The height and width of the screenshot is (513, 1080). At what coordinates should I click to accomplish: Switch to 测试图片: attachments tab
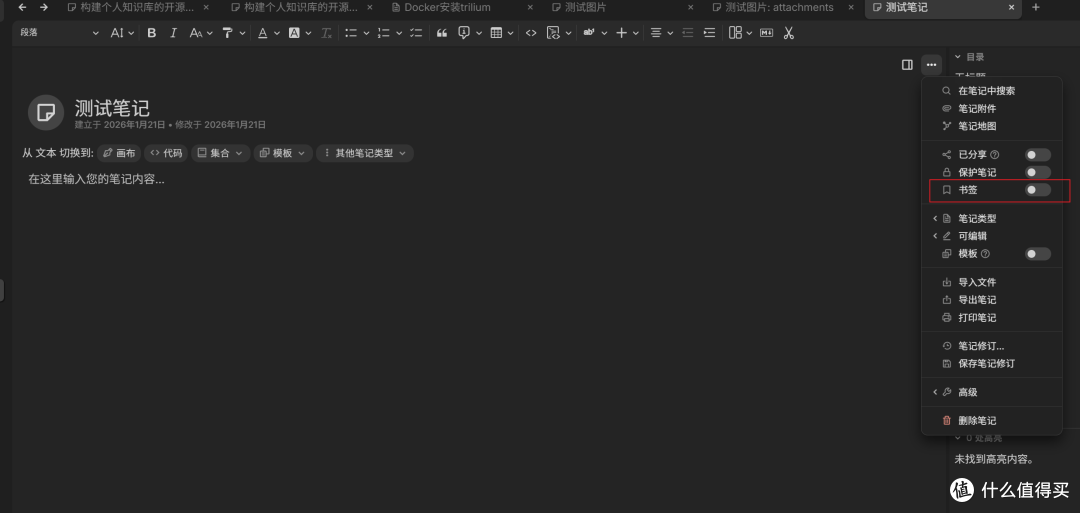pyautogui.click(x=783, y=7)
